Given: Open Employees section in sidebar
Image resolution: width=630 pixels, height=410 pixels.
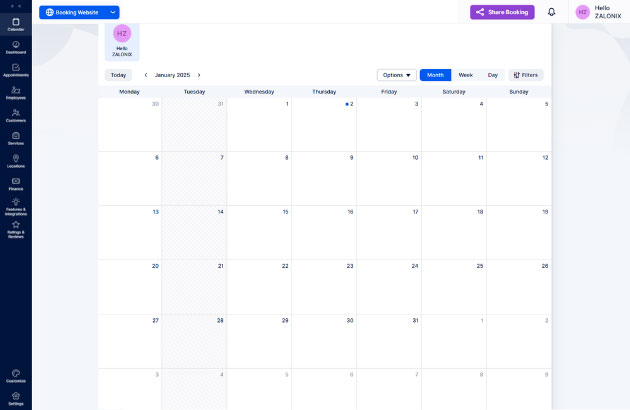Looking at the screenshot, I should [16, 93].
